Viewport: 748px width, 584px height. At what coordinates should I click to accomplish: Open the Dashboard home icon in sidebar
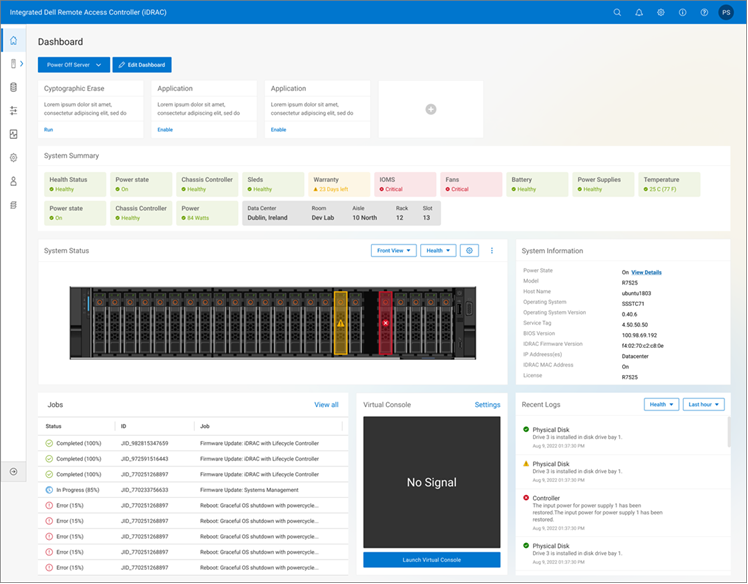(x=13, y=41)
